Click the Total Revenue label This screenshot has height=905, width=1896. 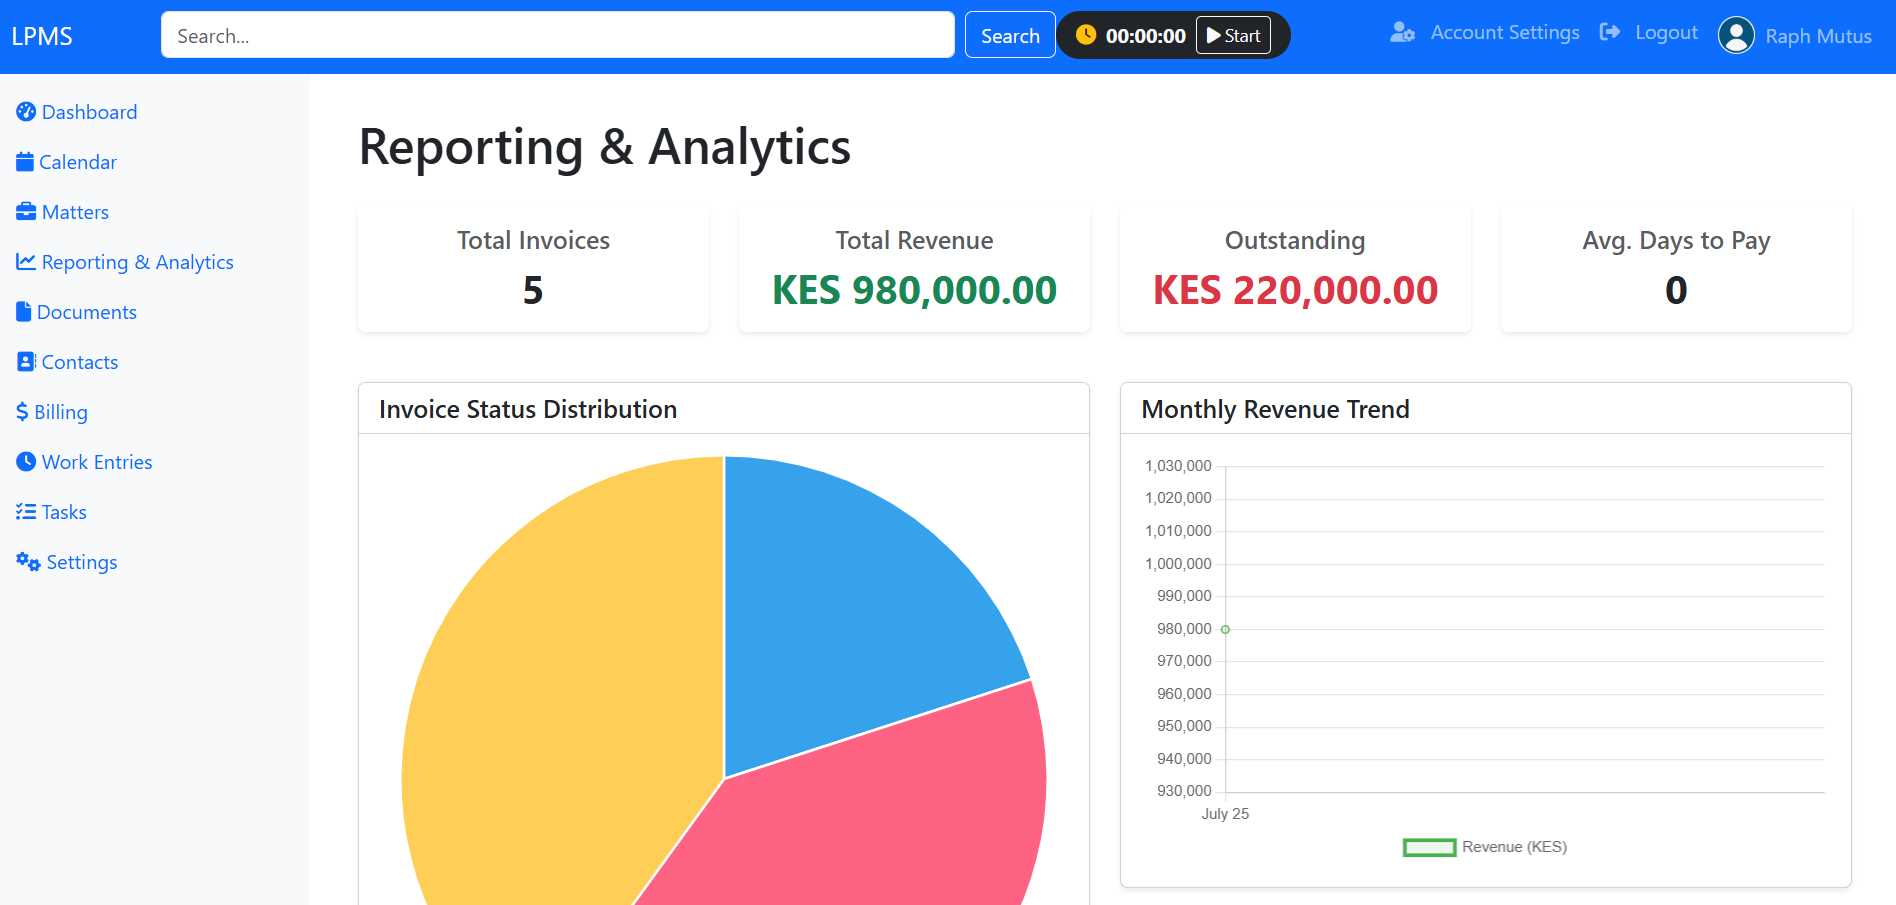pos(914,240)
